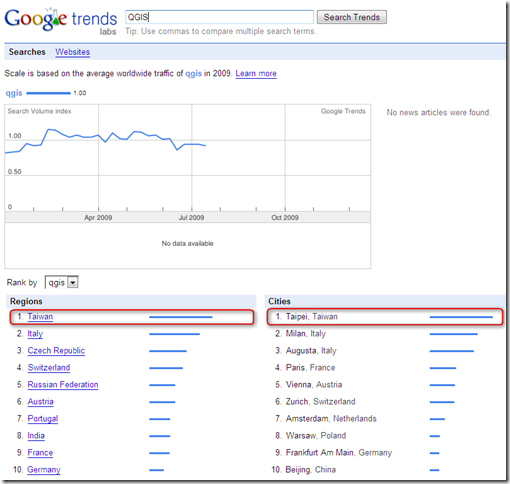Image resolution: width=510 pixels, height=484 pixels.
Task: Click the Vienna, Austria city entry
Action: coord(314,385)
